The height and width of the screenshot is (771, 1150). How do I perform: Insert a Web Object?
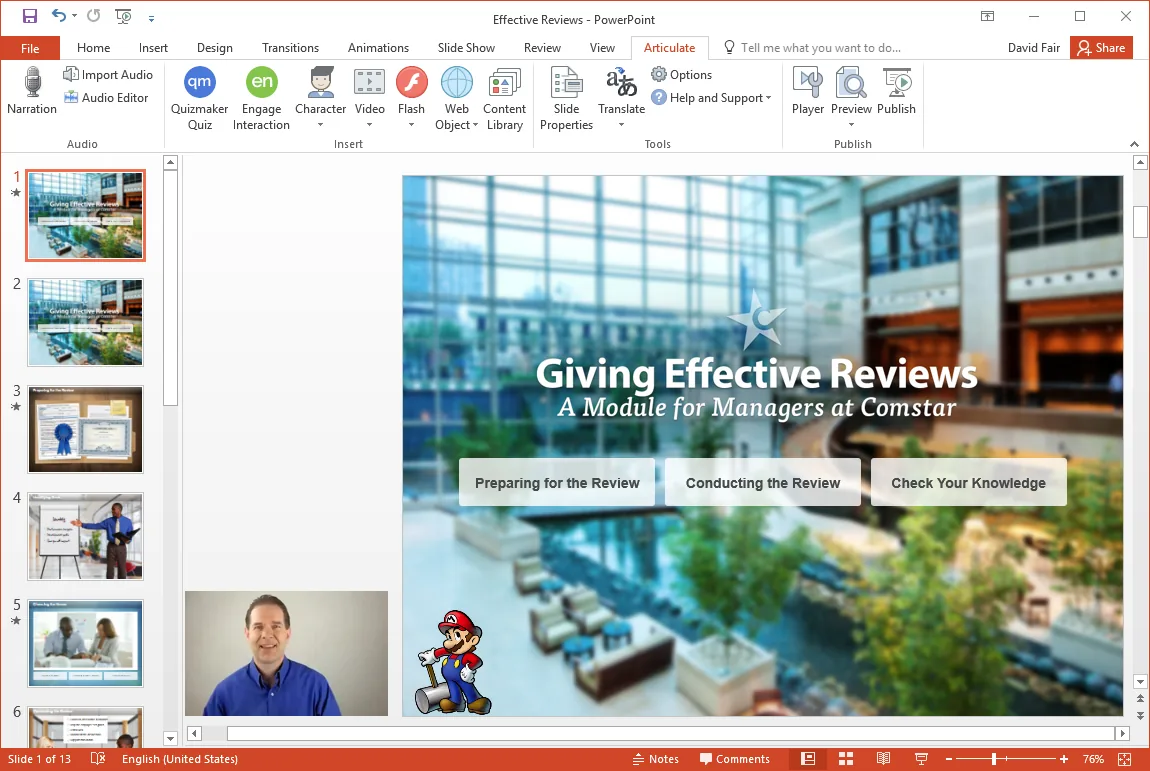456,99
